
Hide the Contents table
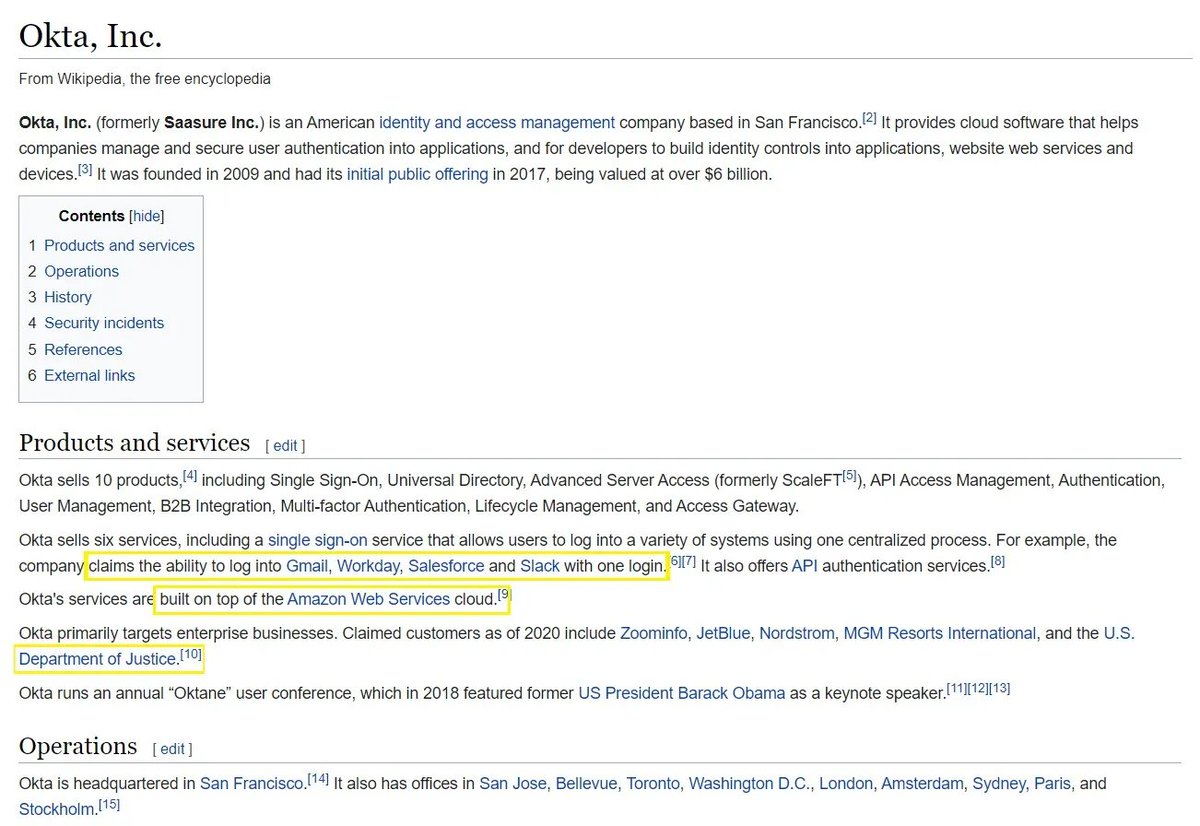(x=147, y=216)
